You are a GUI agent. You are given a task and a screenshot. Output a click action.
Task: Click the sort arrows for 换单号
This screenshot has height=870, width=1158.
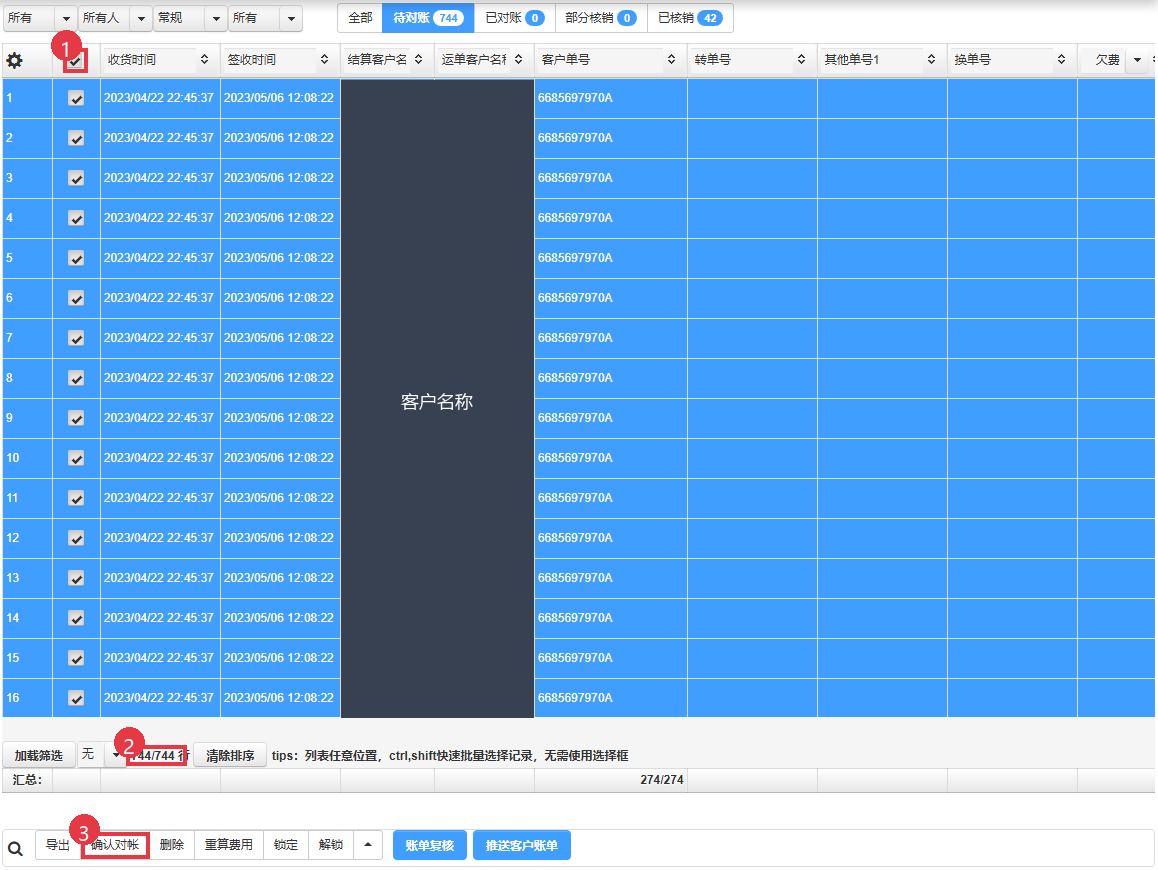[1061, 60]
